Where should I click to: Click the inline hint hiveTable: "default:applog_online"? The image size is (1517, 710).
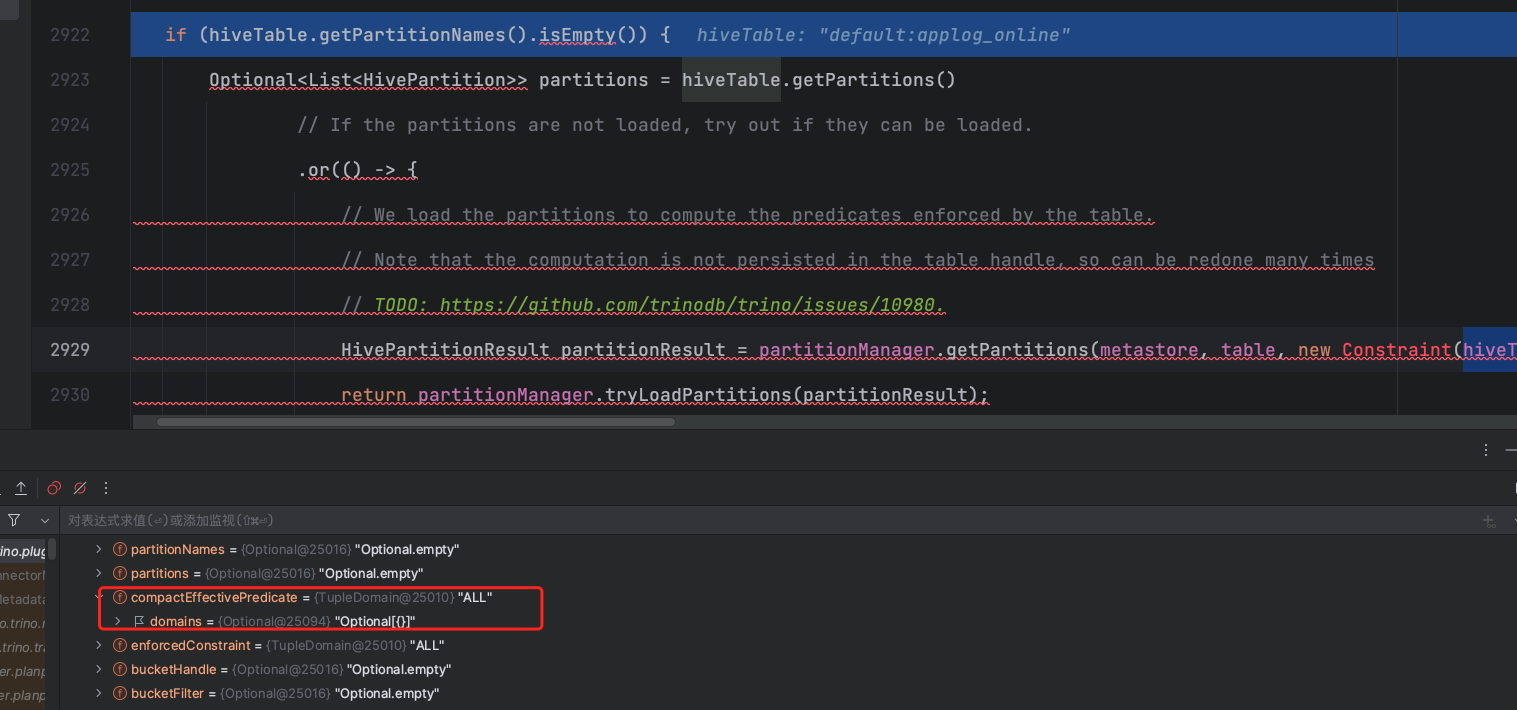point(883,35)
